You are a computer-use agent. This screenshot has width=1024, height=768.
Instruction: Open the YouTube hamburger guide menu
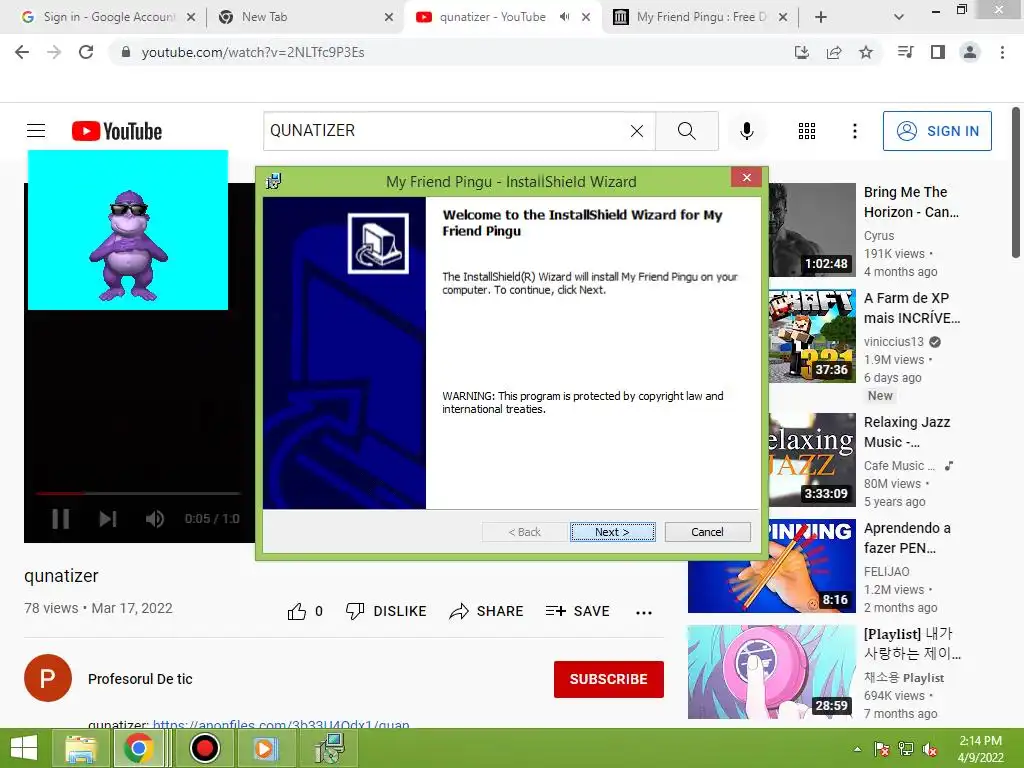(x=36, y=131)
